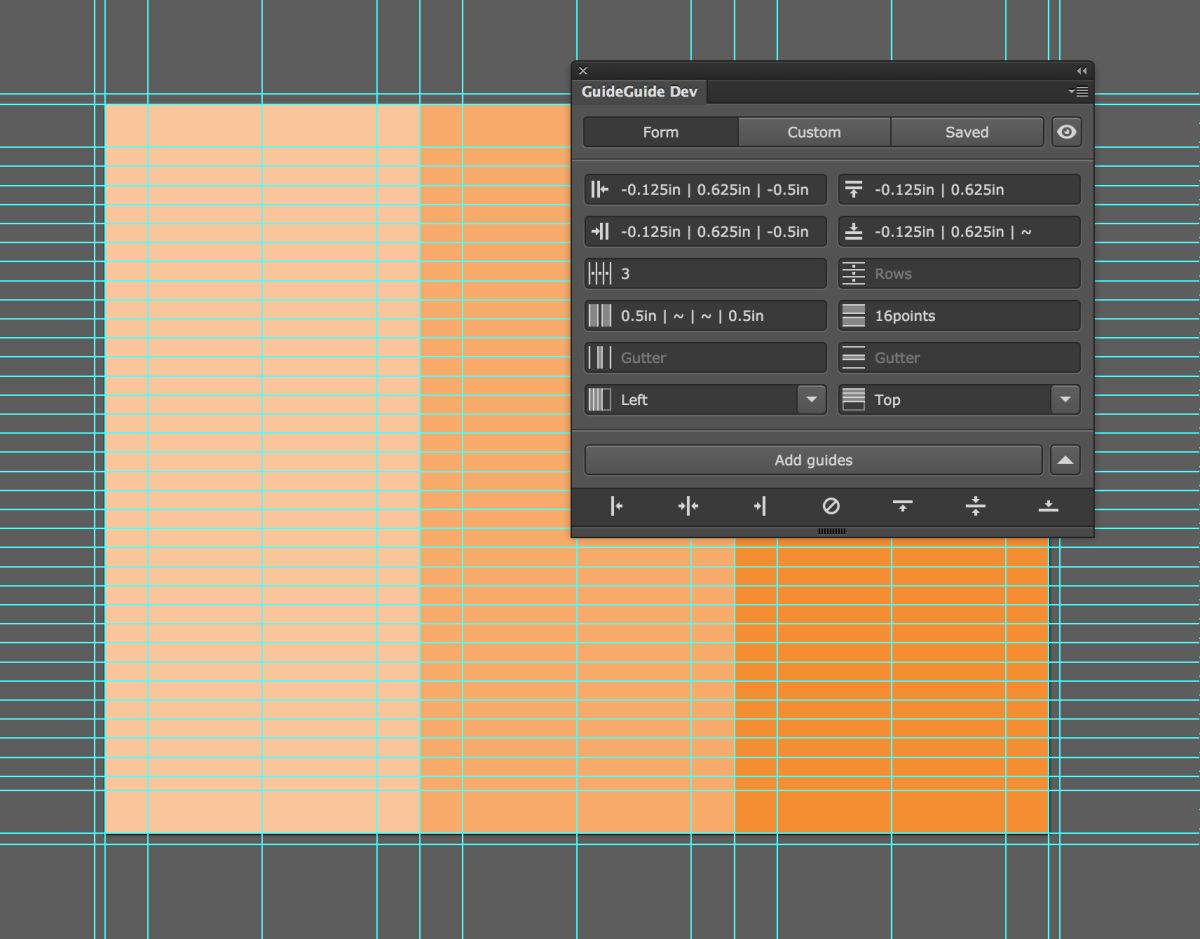Add guide to left edge
This screenshot has width=1200, height=939.
[616, 506]
